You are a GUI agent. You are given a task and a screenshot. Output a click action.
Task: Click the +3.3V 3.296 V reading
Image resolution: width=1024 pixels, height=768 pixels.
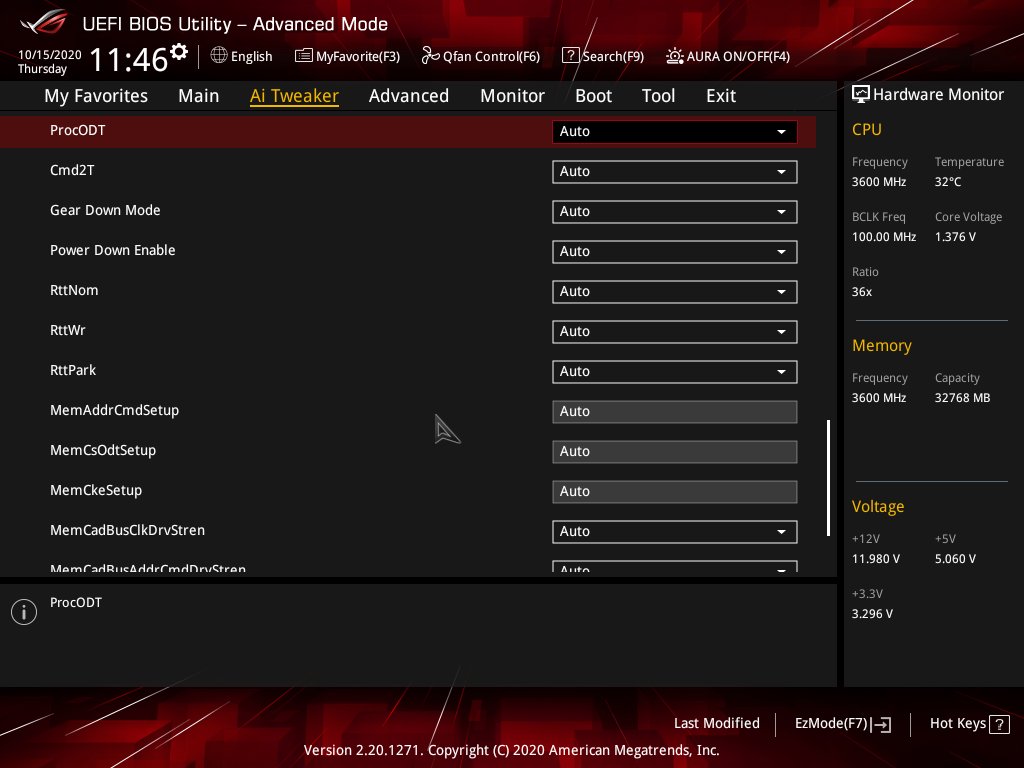click(872, 614)
